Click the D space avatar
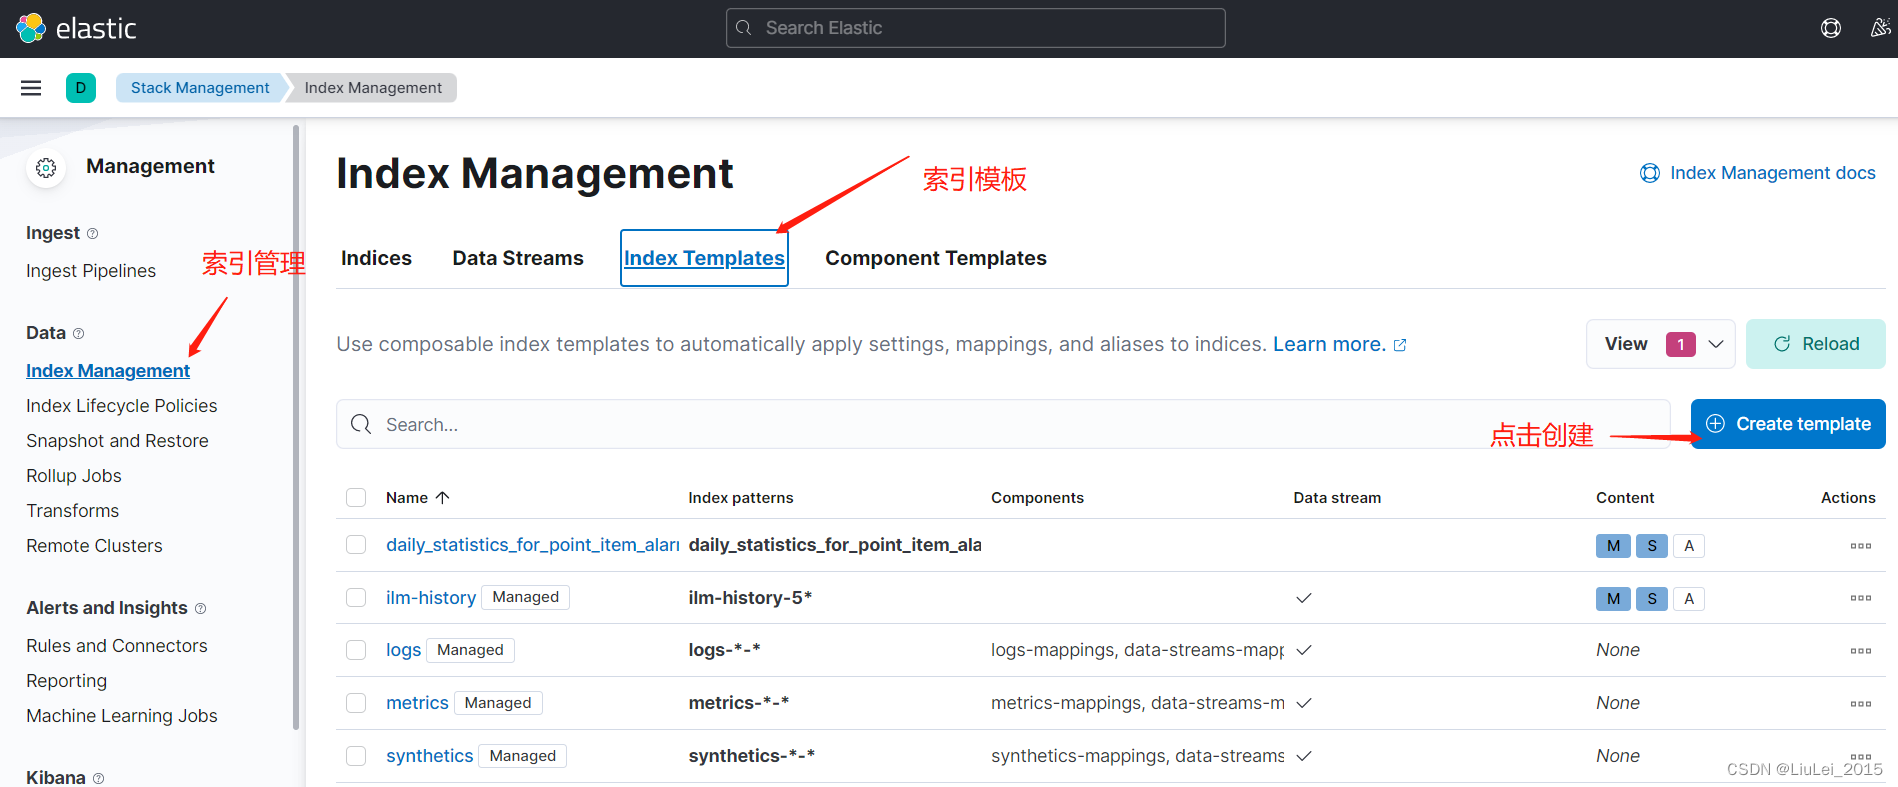The height and width of the screenshot is (787, 1898). (x=81, y=88)
